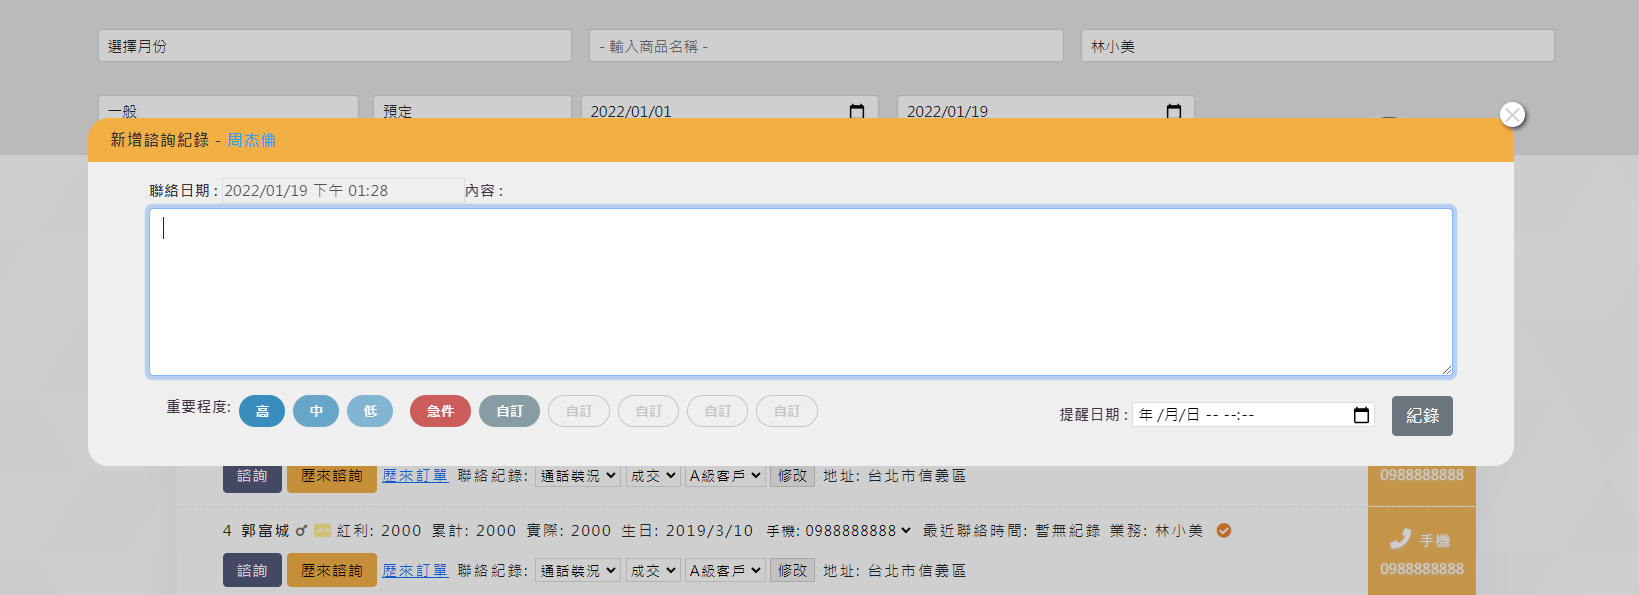Click the 提醒日期 datetime field

(1253, 415)
